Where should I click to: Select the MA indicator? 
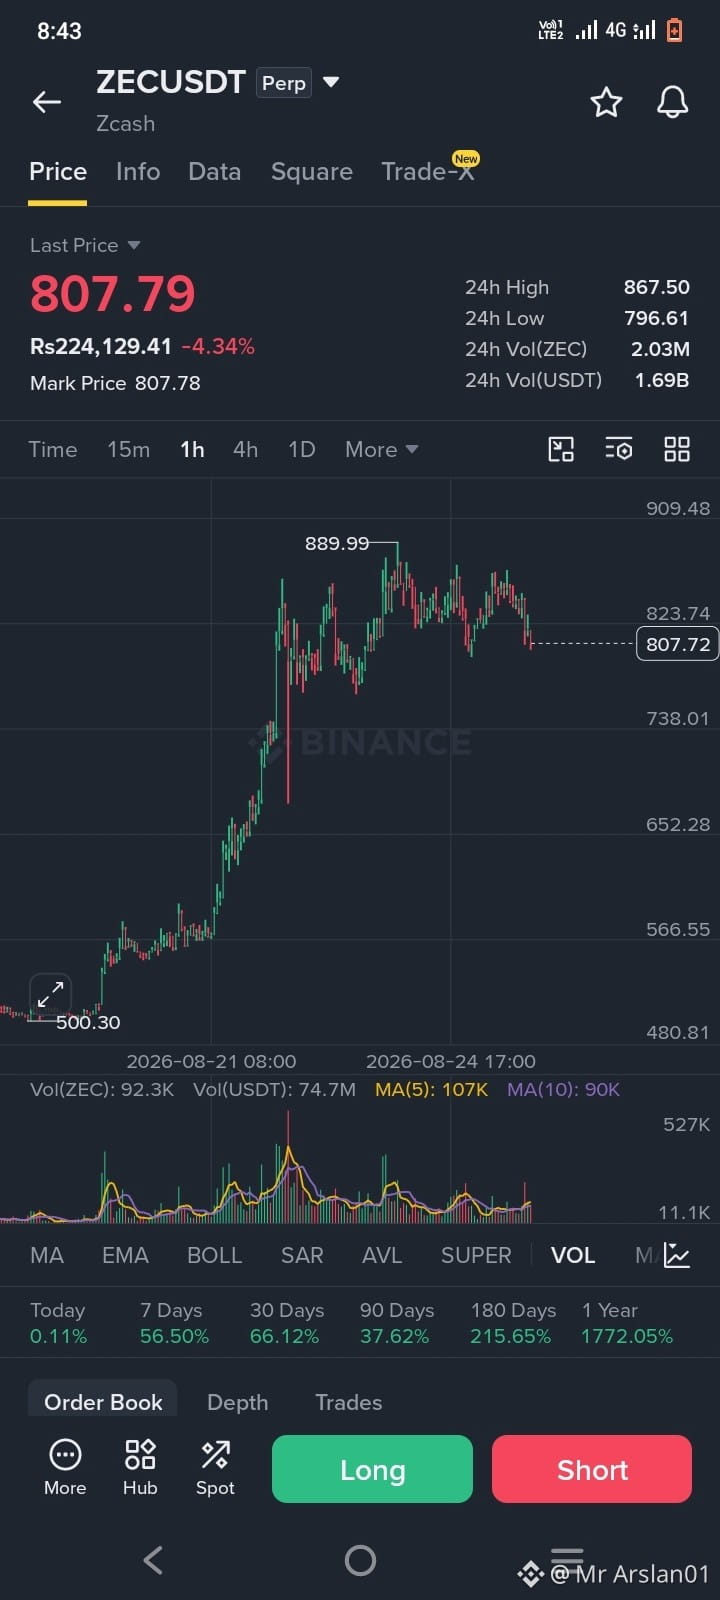[x=47, y=1256]
